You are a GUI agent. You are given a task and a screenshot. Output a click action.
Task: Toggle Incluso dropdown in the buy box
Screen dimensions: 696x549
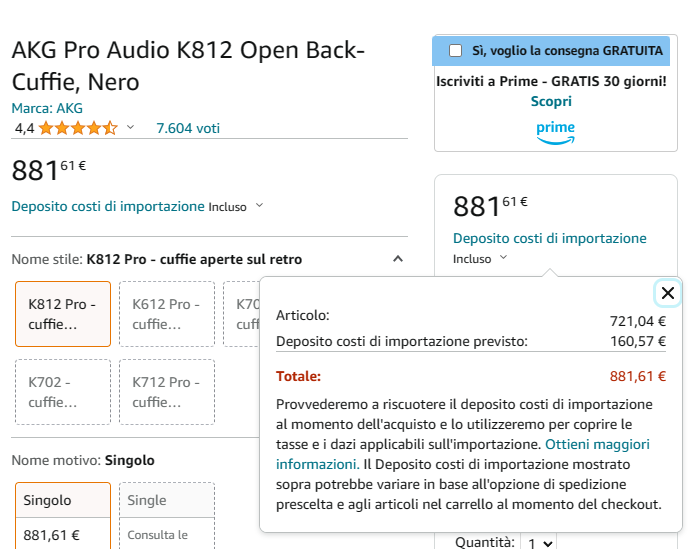click(x=481, y=258)
